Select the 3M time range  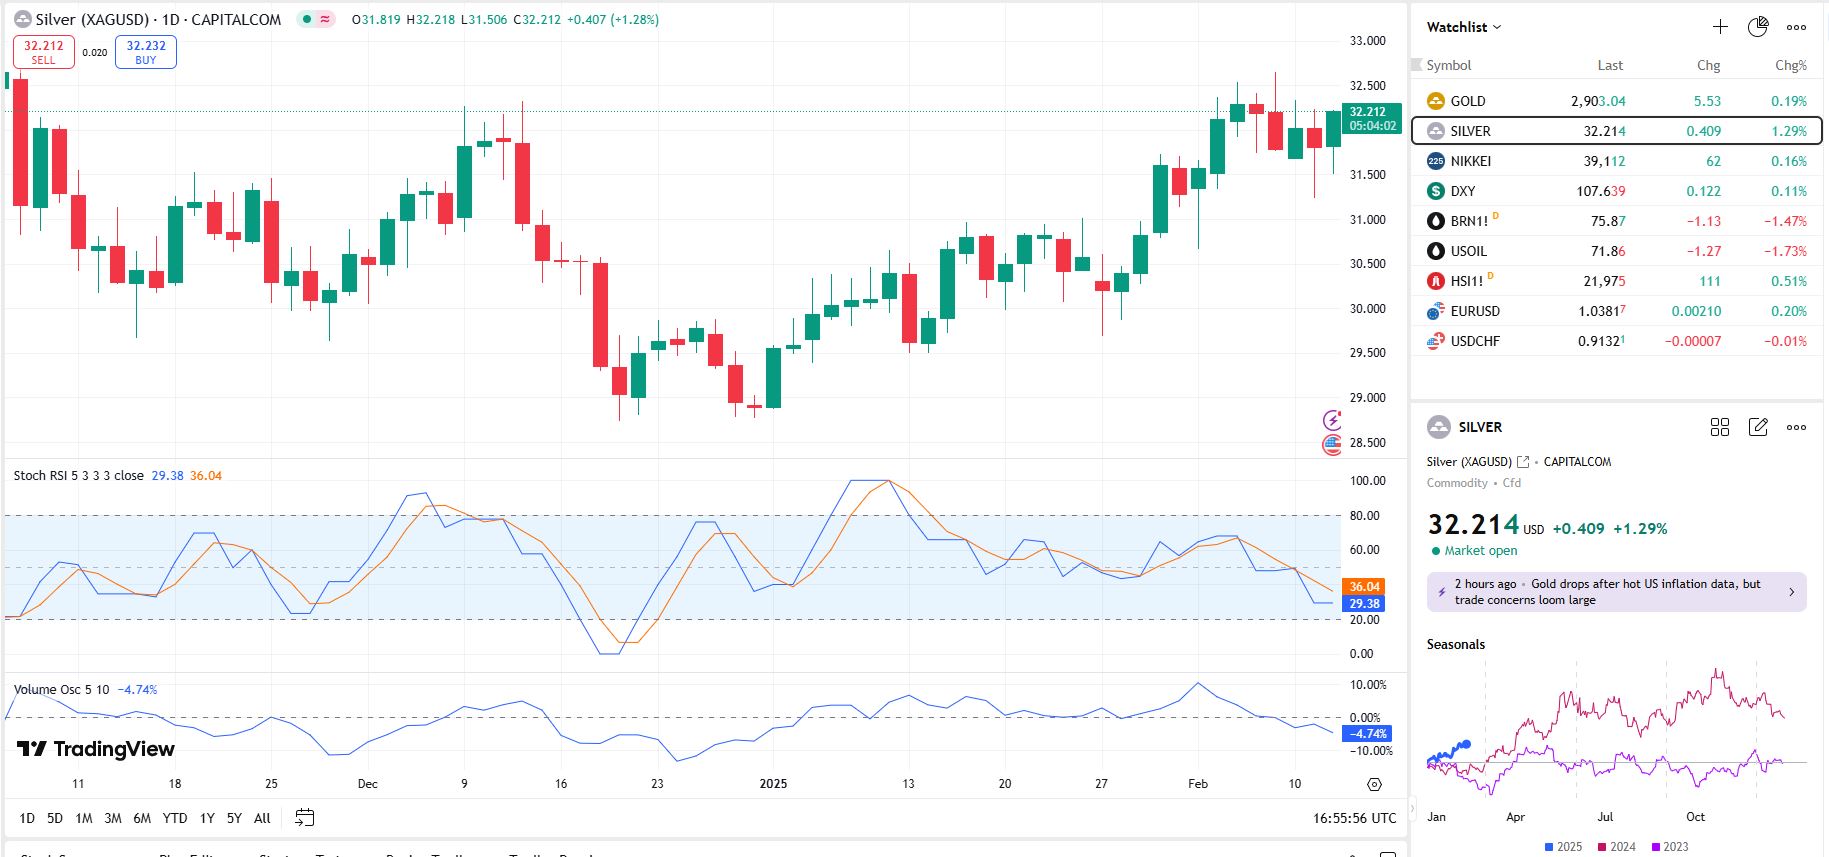(113, 818)
